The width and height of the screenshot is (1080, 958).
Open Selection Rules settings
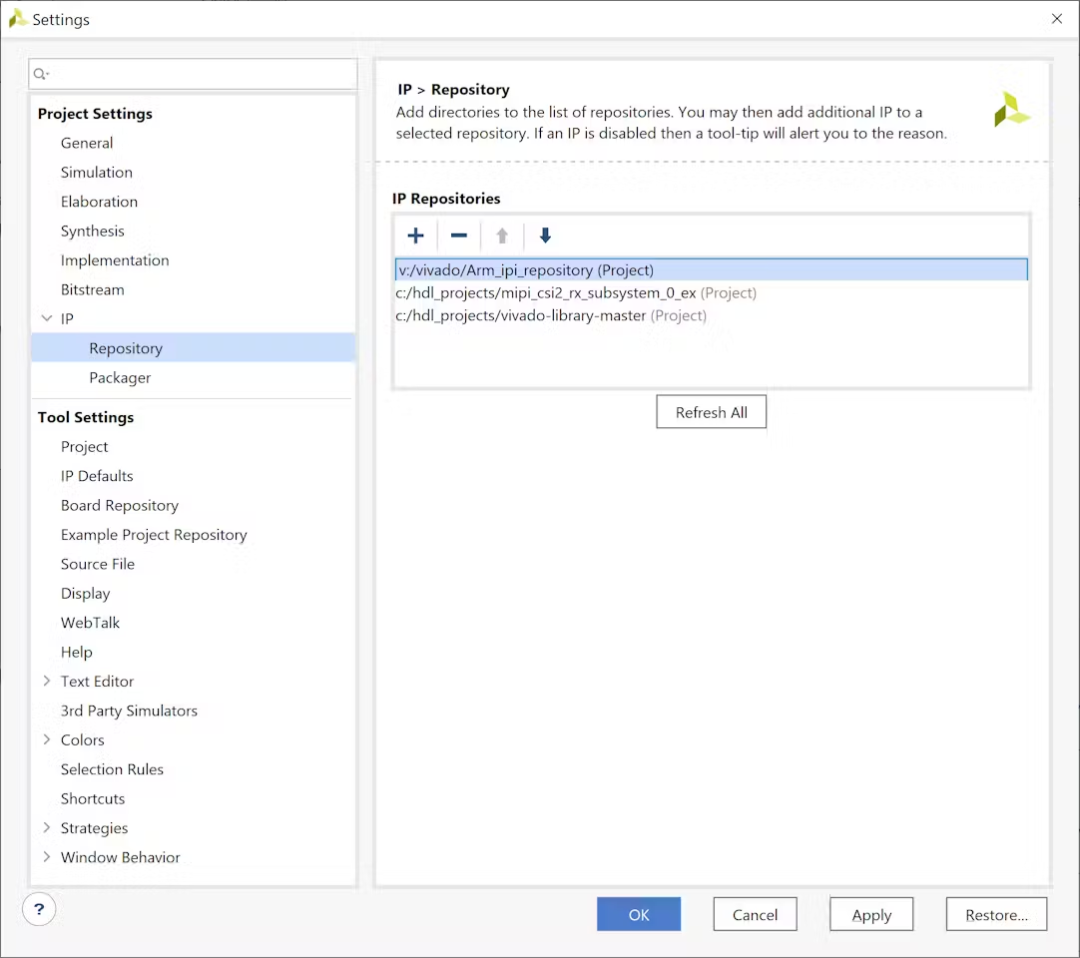coord(112,769)
